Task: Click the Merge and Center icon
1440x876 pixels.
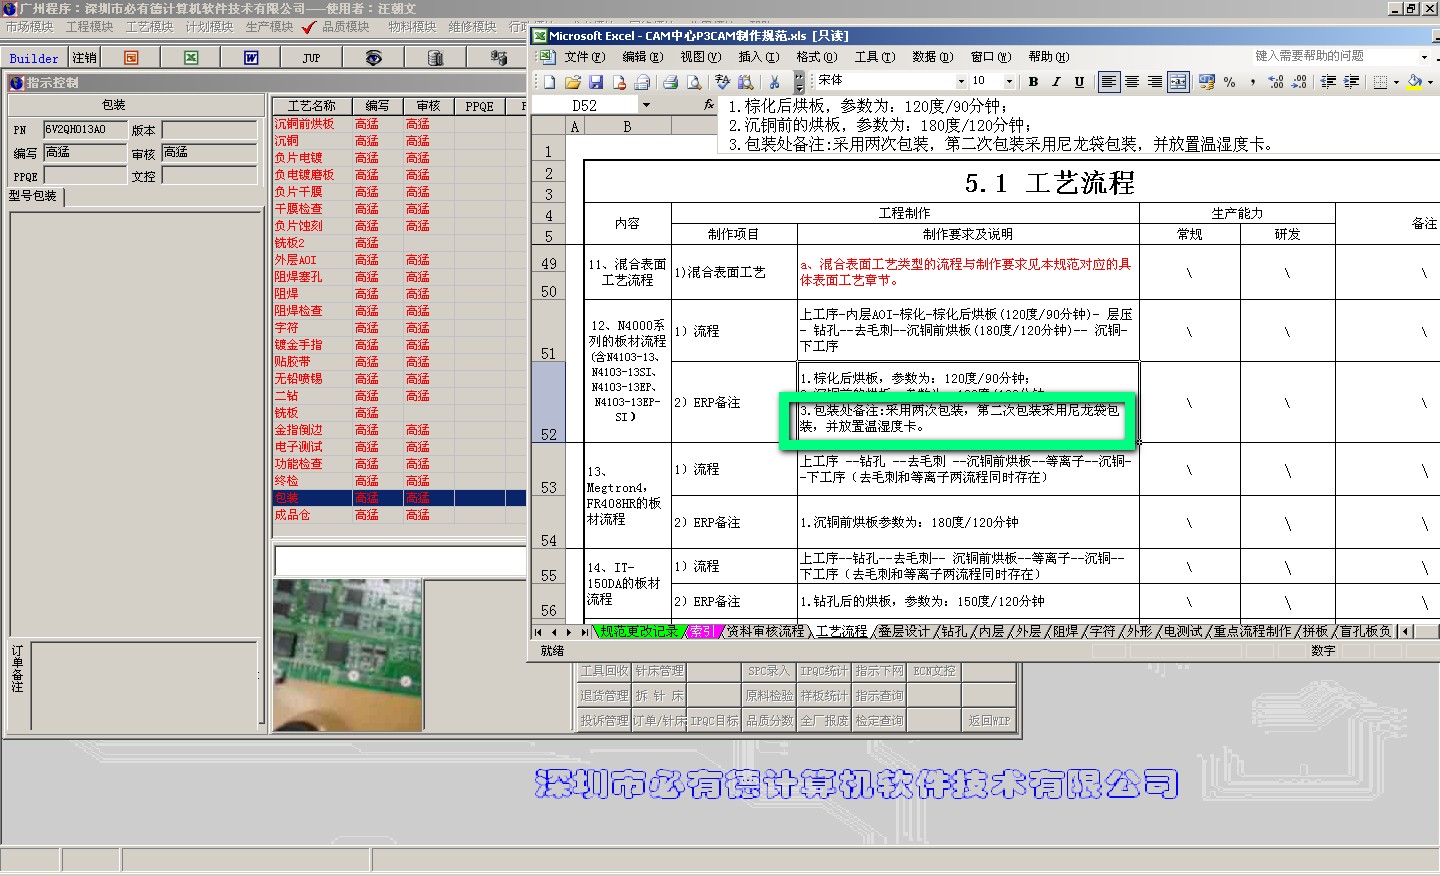Action: click(1178, 82)
